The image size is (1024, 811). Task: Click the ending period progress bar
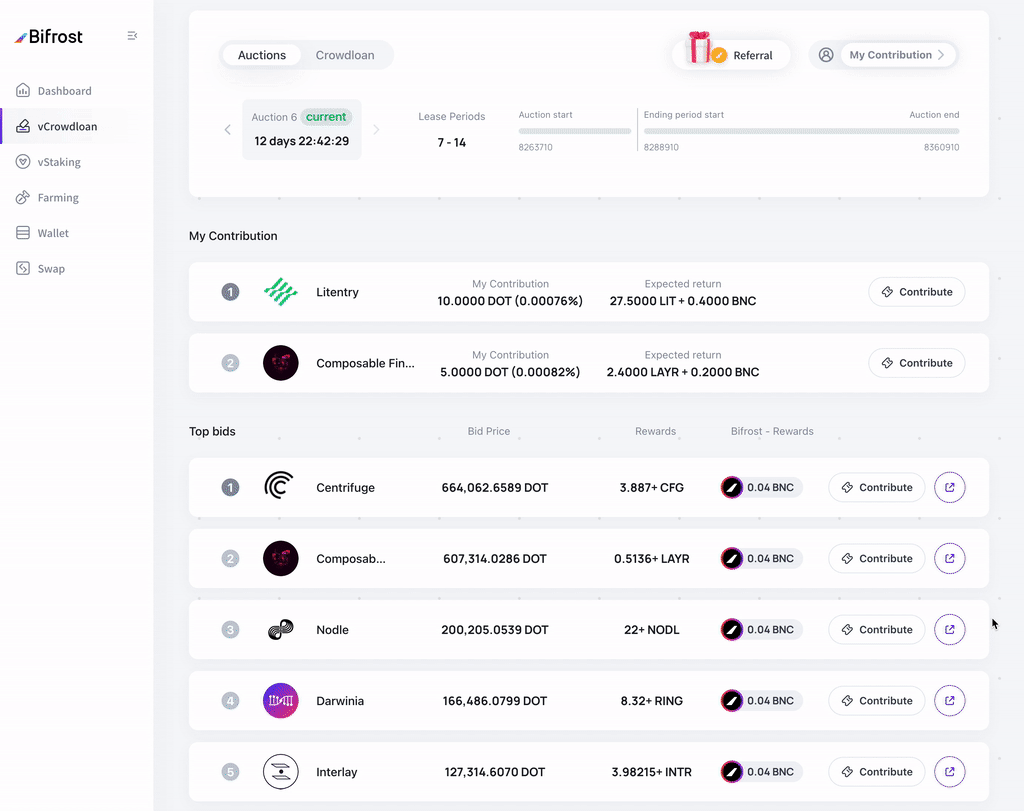pyautogui.click(x=801, y=131)
